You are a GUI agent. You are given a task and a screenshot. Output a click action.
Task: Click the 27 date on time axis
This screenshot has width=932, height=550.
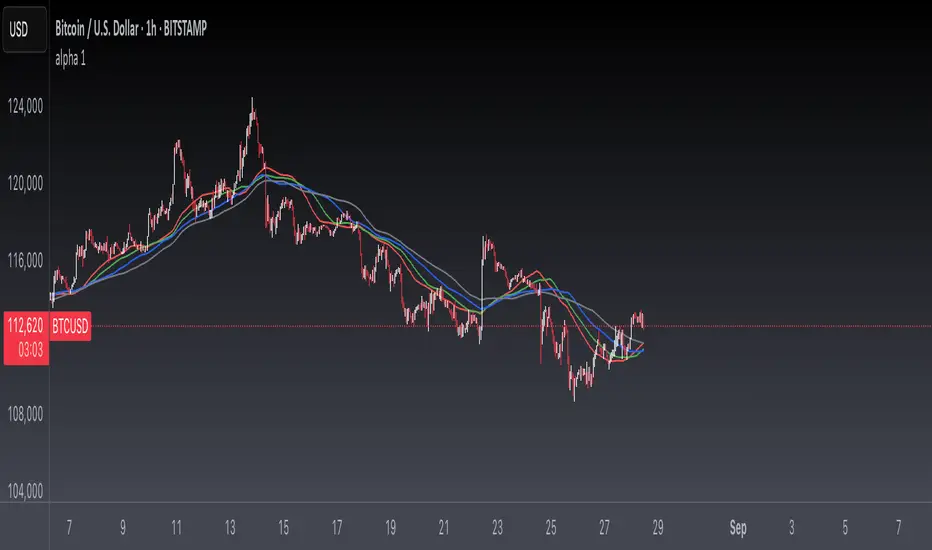pos(604,527)
